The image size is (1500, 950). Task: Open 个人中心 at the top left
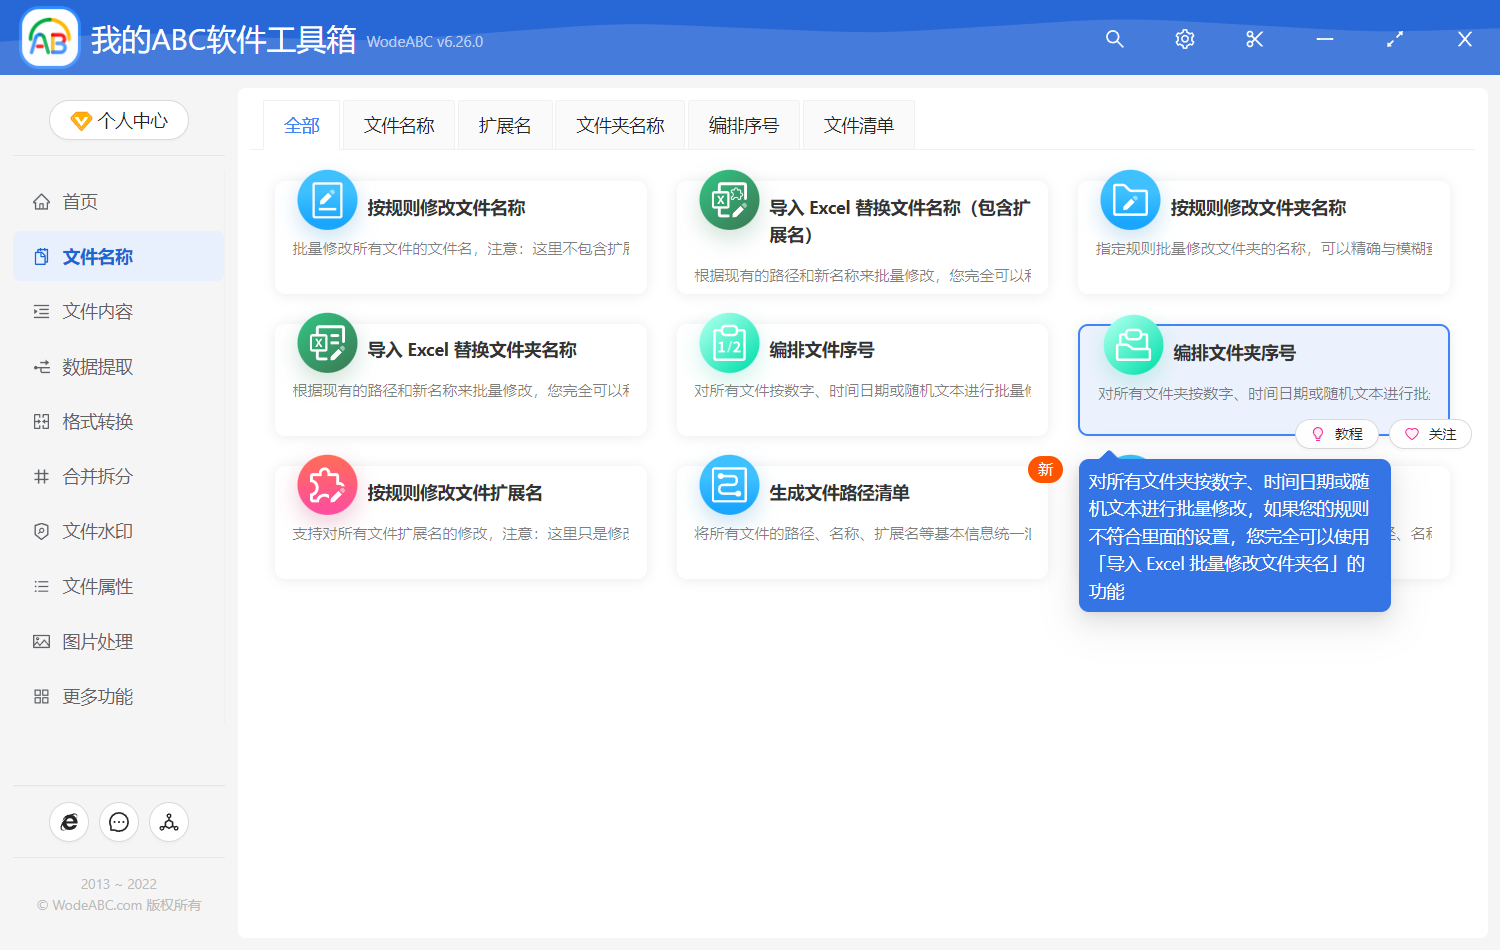pos(118,120)
